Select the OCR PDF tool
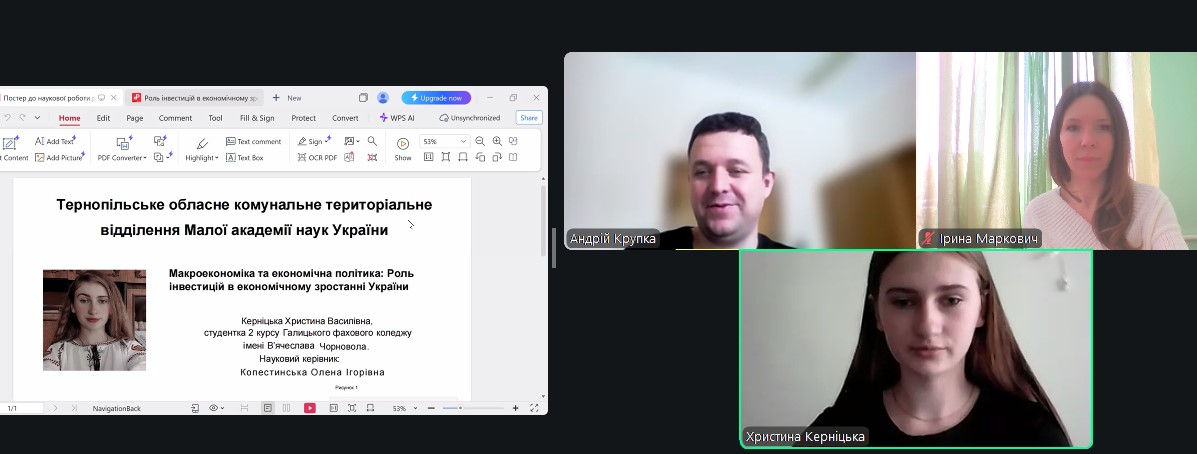 (317, 158)
